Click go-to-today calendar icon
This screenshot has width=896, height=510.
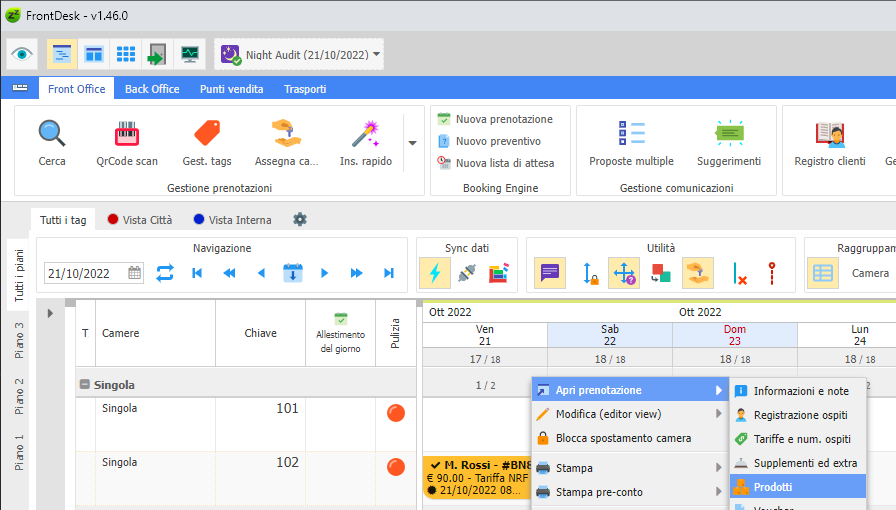[293, 273]
